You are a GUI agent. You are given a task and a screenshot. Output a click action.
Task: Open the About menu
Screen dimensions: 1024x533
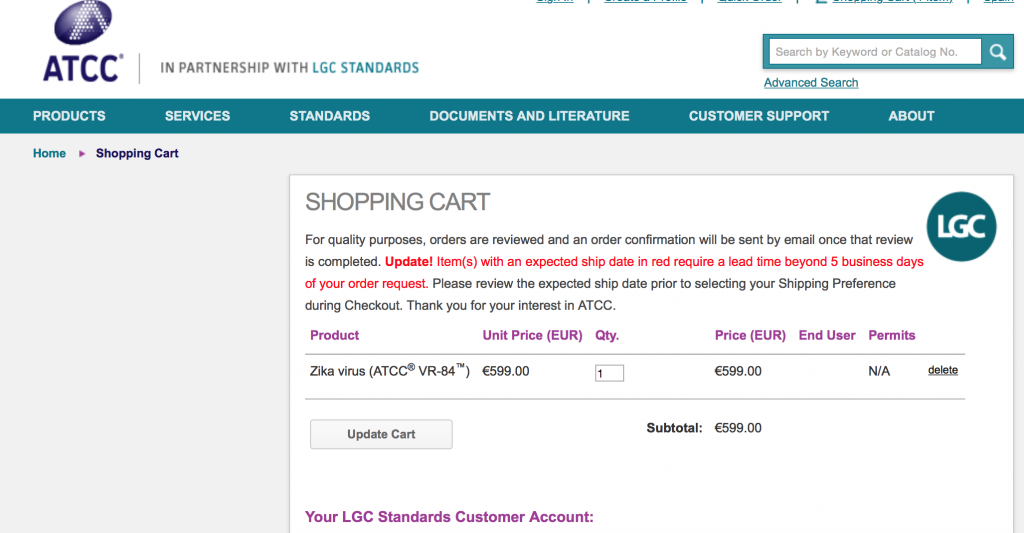tap(912, 116)
